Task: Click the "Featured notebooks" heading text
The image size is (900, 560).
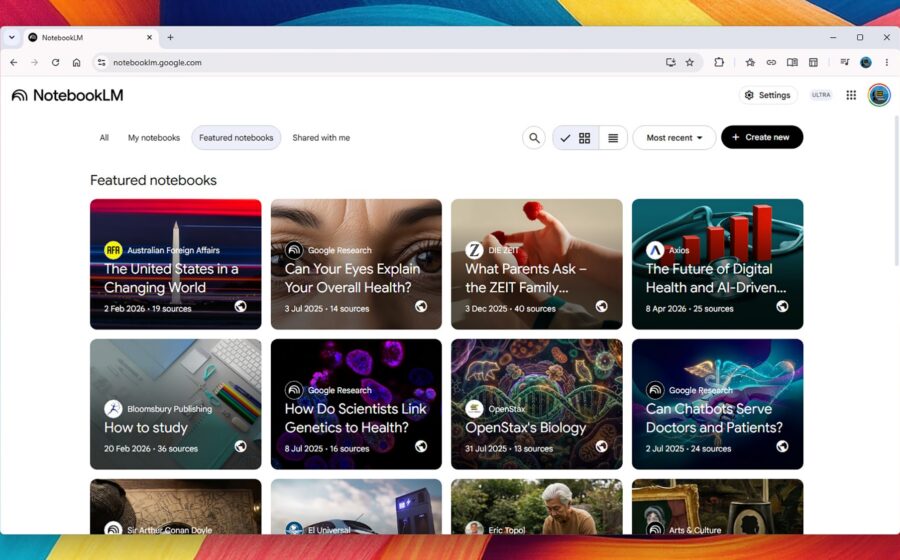Action: tap(153, 180)
